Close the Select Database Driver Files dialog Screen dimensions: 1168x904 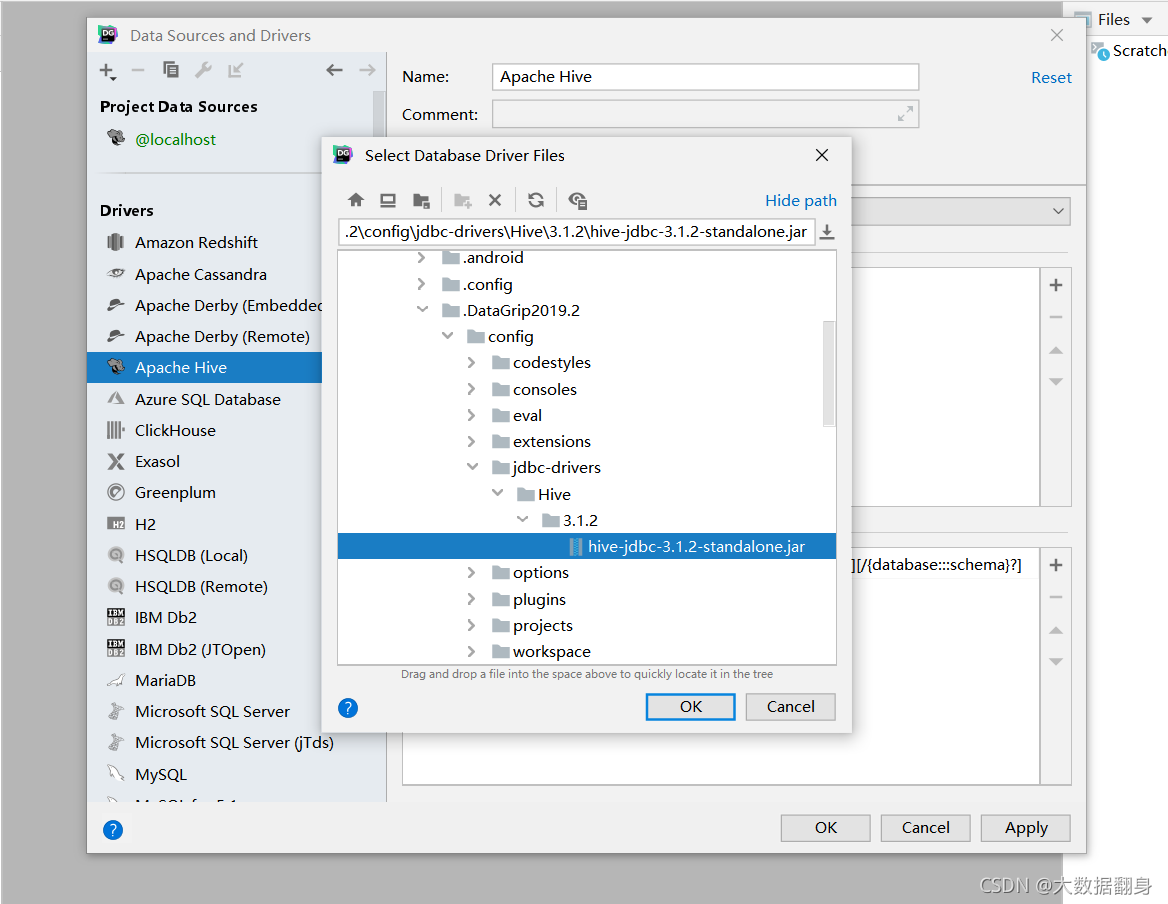pyautogui.click(x=822, y=155)
